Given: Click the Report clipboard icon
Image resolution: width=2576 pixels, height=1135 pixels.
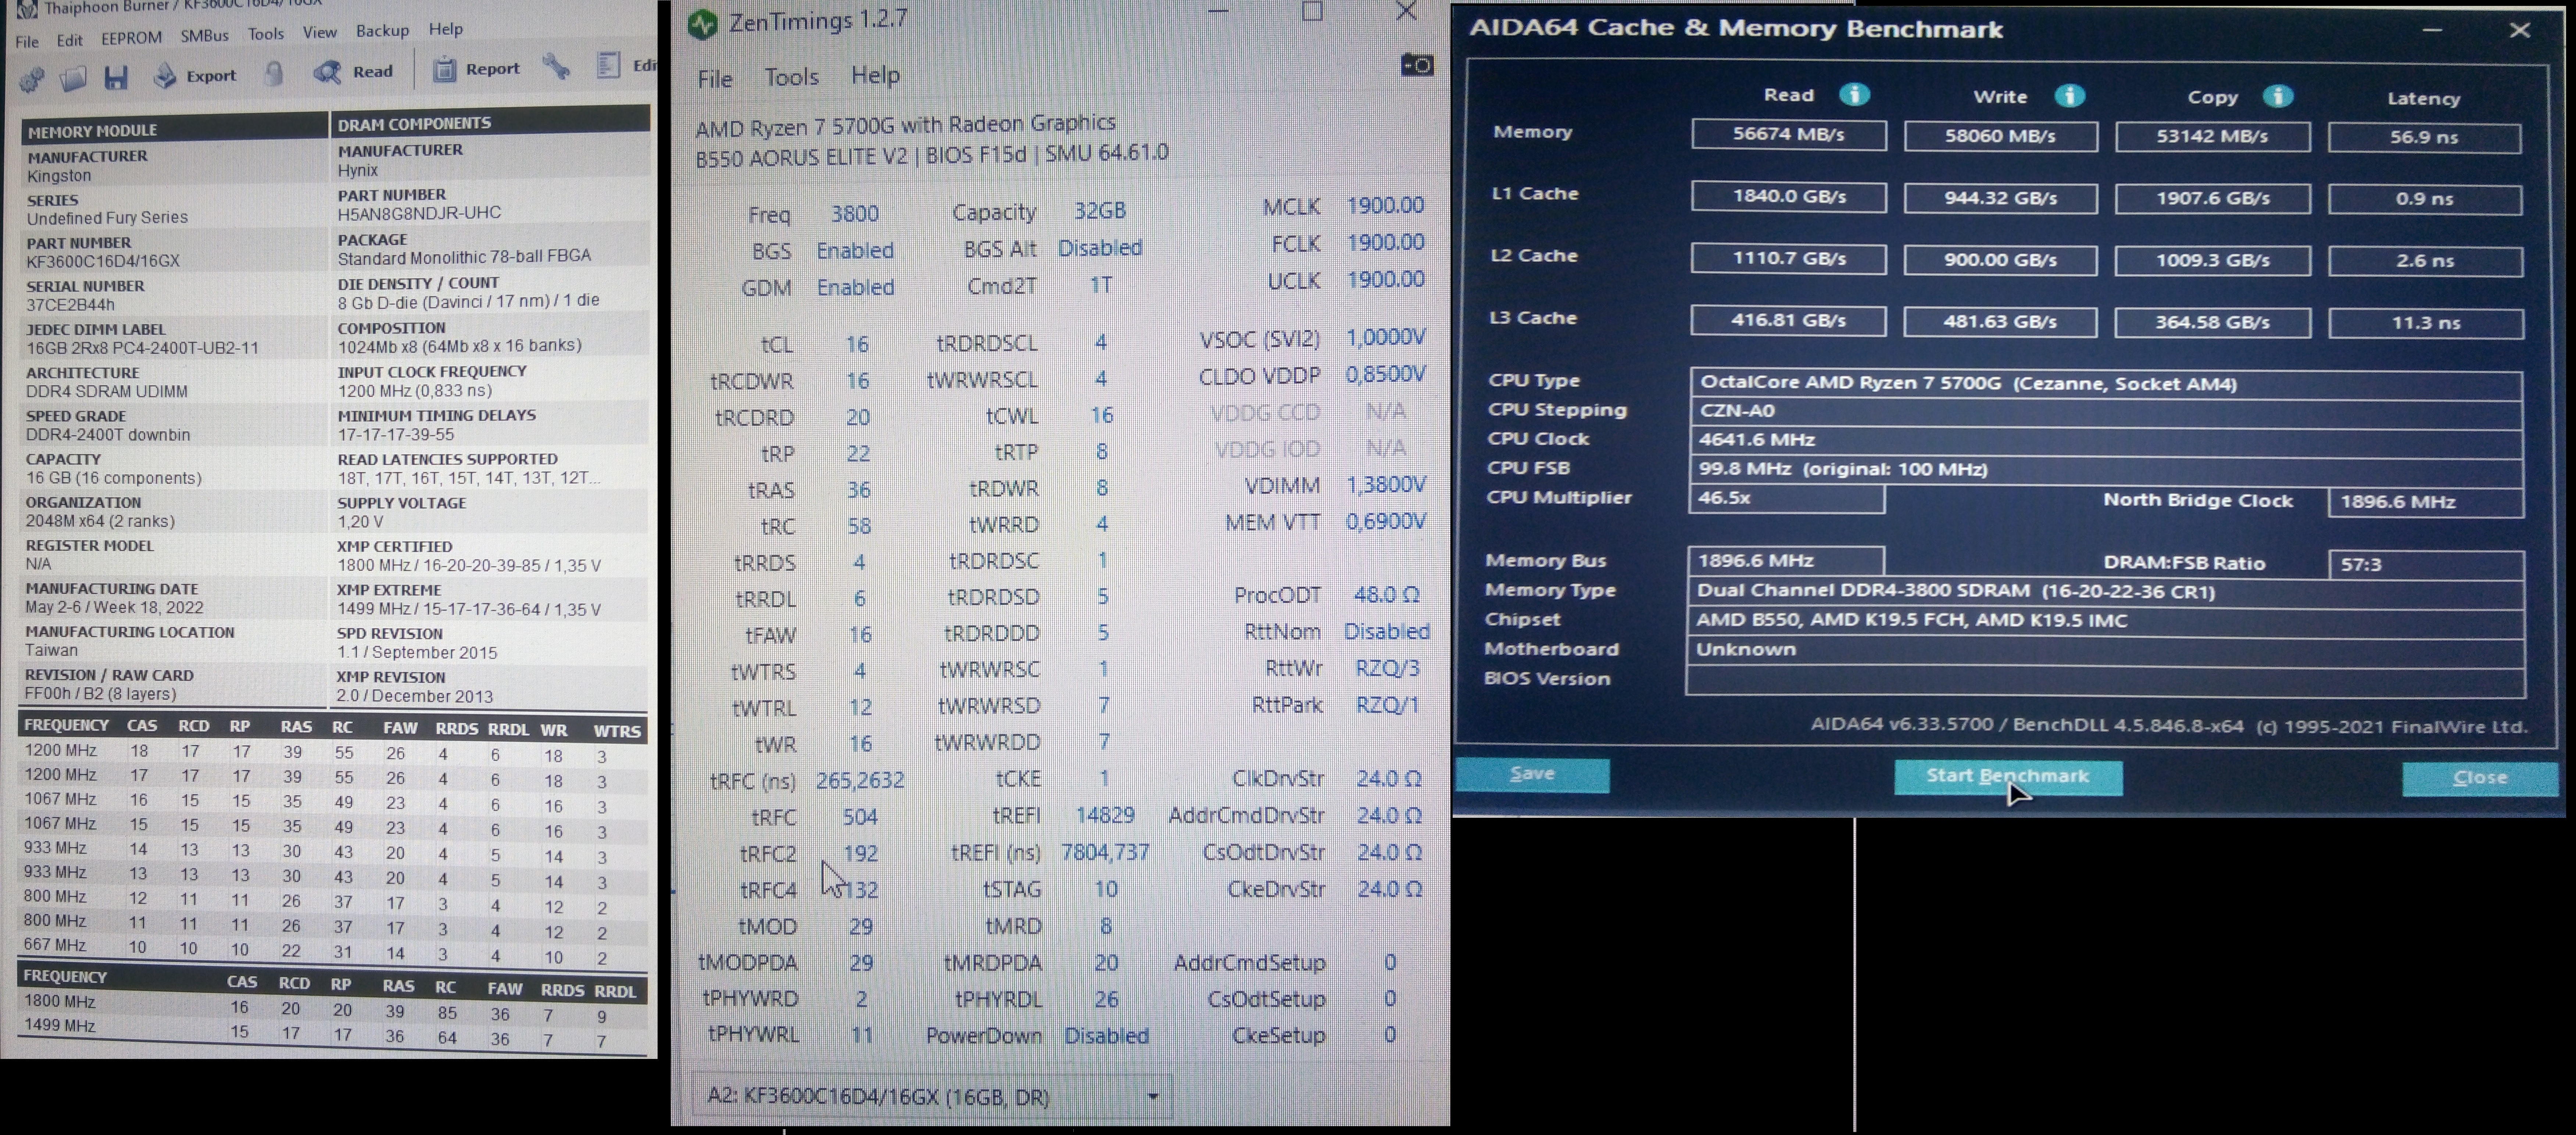Looking at the screenshot, I should click(445, 69).
